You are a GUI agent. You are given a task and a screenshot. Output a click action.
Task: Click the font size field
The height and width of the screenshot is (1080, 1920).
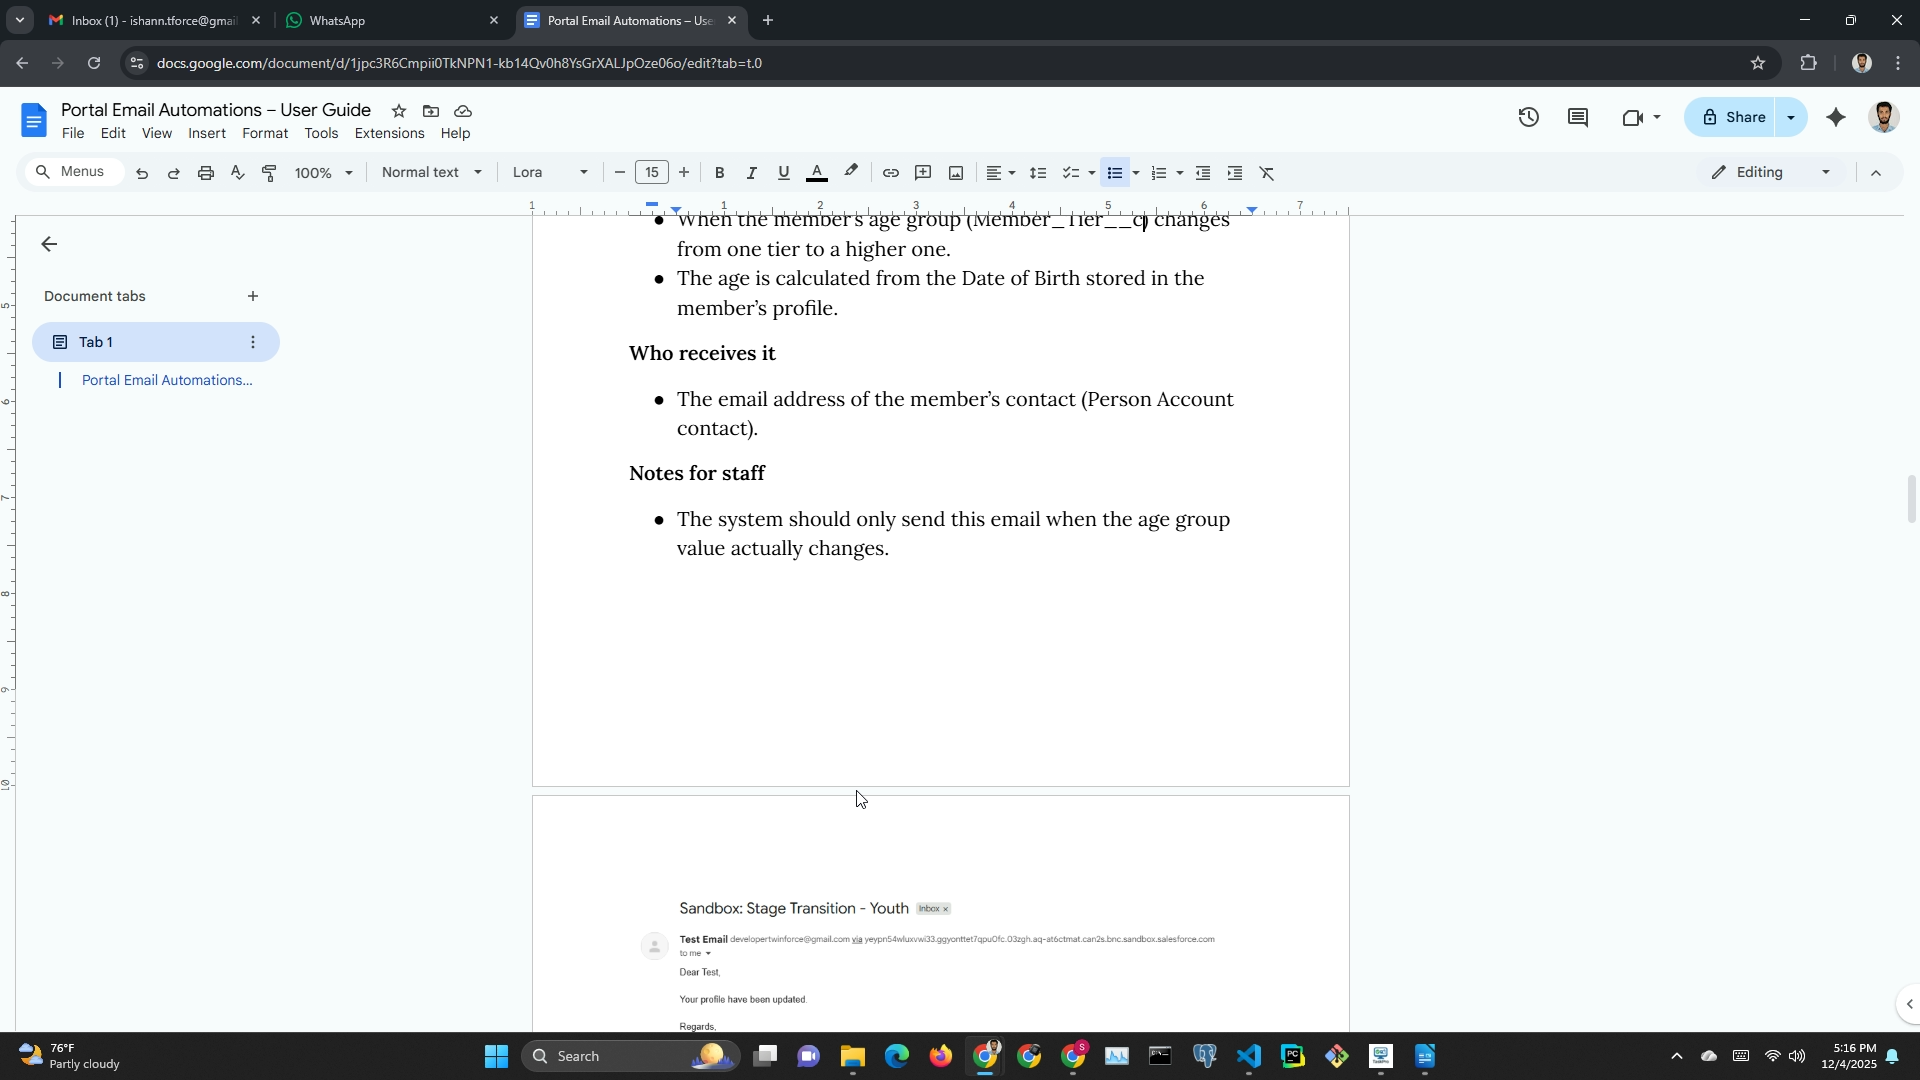pyautogui.click(x=652, y=173)
